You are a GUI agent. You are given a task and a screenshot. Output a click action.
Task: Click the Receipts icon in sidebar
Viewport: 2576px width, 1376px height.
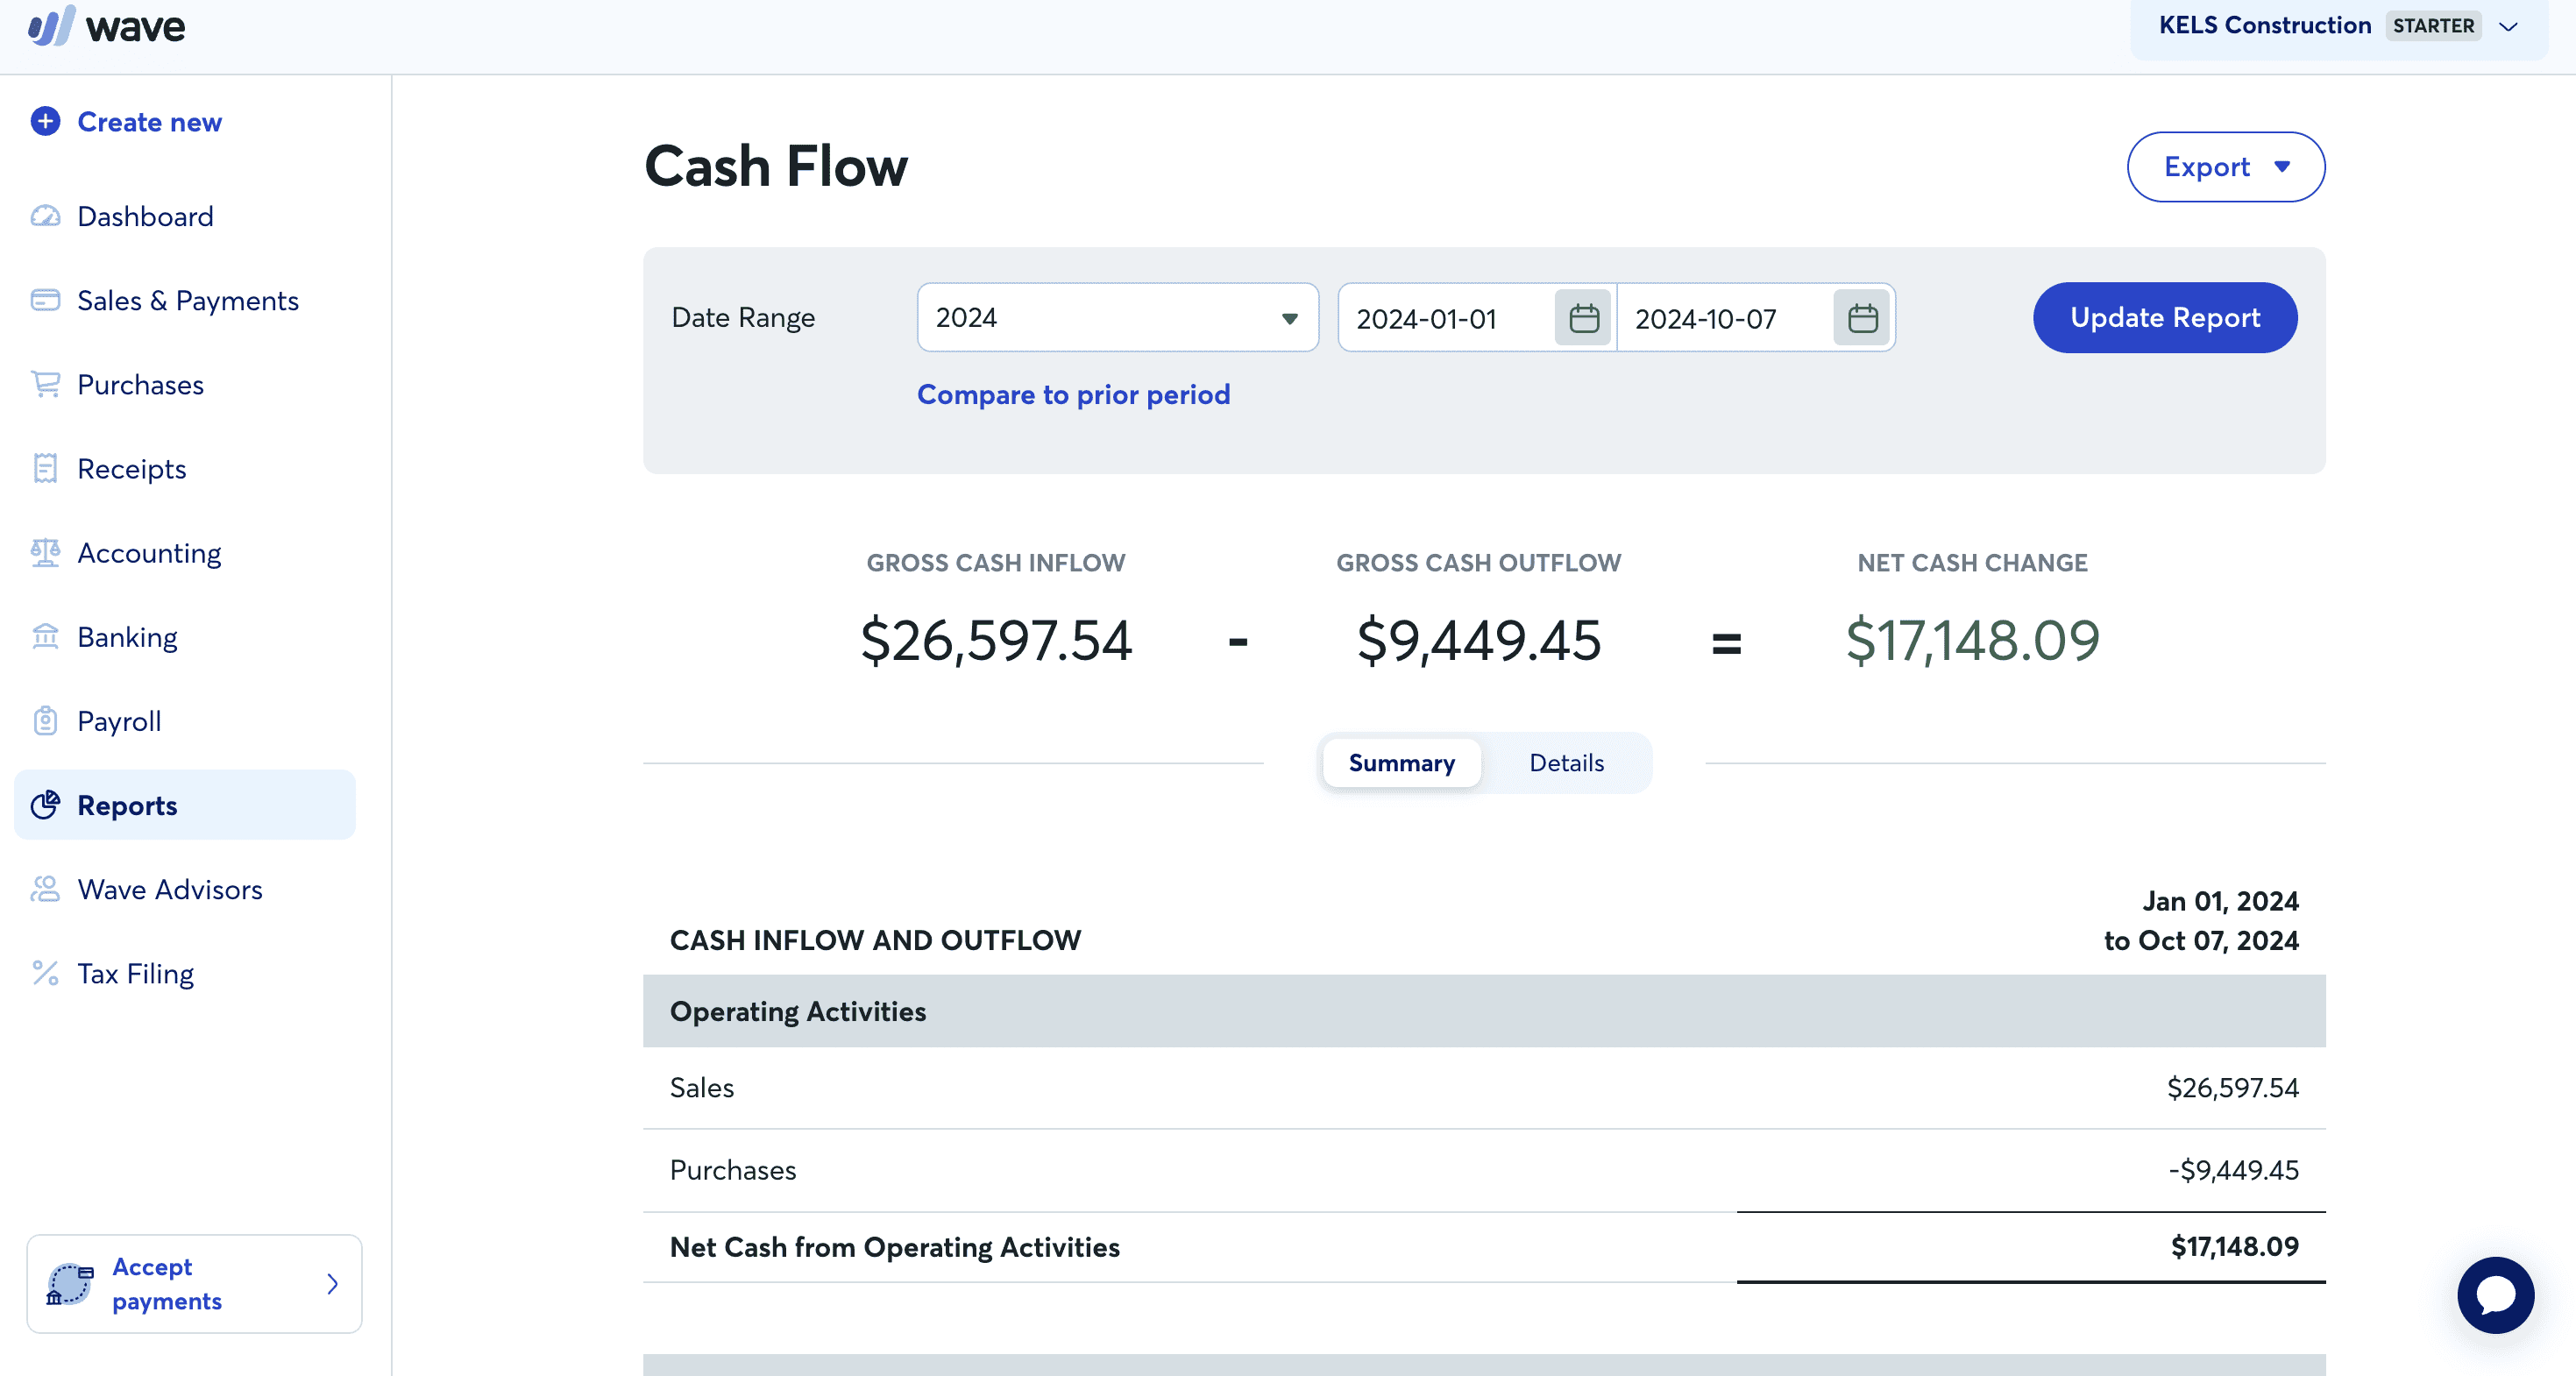point(45,468)
